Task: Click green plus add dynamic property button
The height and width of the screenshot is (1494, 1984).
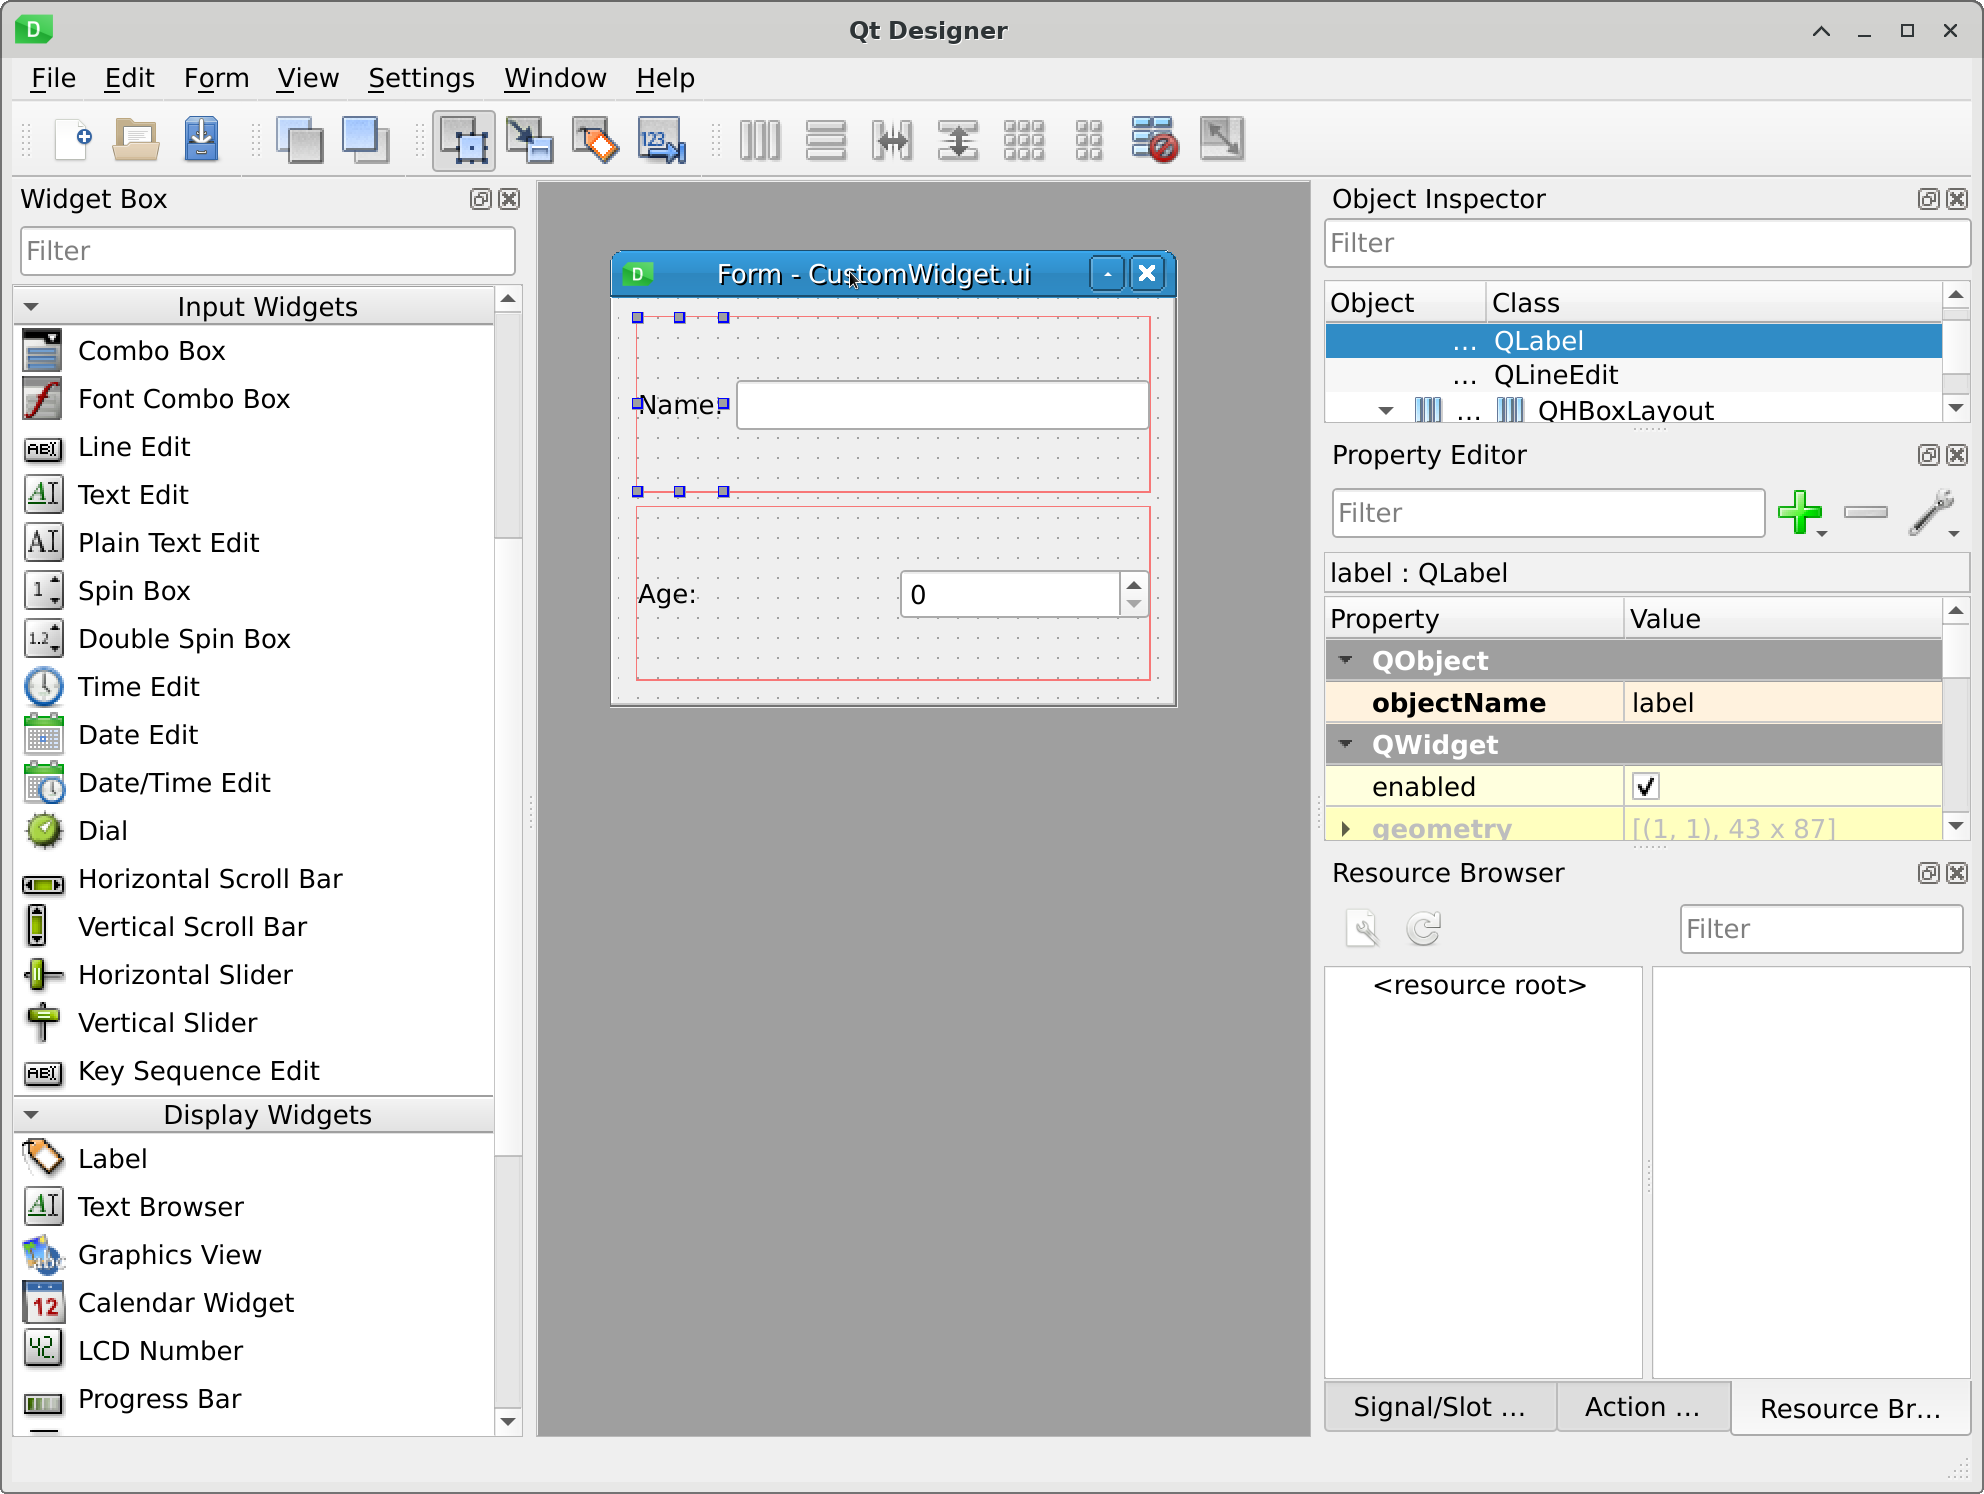Action: pos(1799,512)
